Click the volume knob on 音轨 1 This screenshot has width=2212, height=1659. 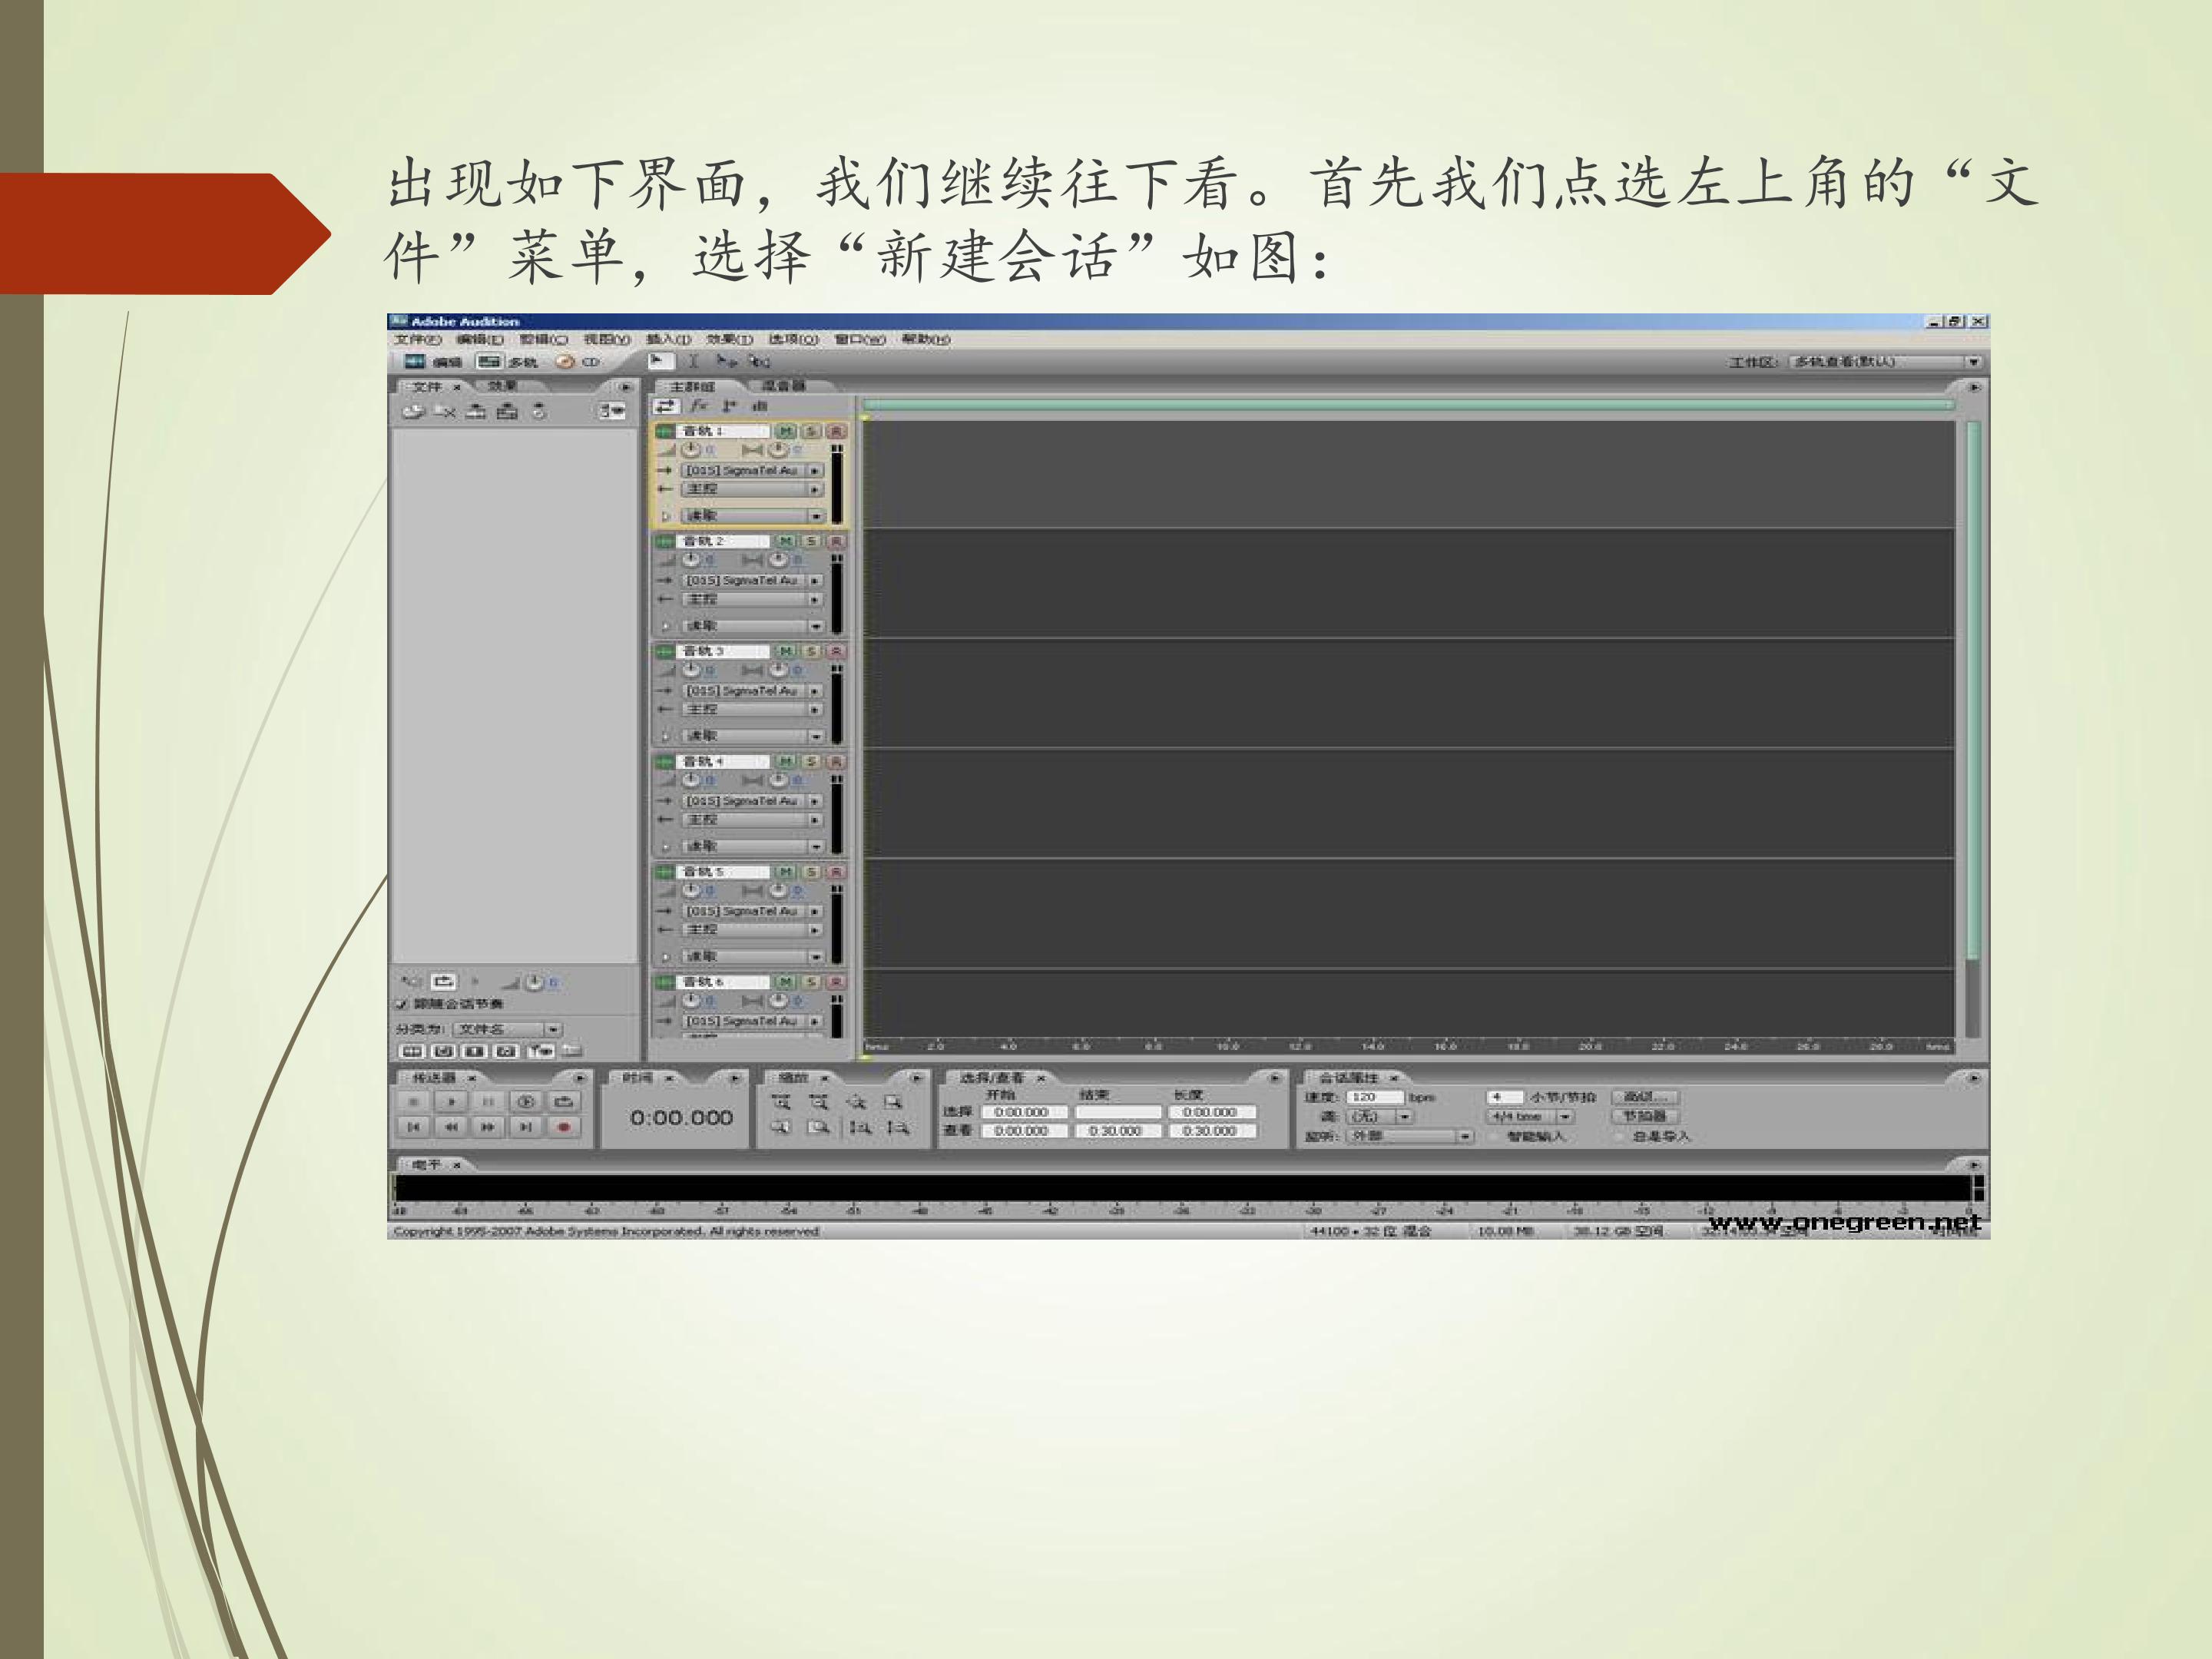[x=690, y=450]
